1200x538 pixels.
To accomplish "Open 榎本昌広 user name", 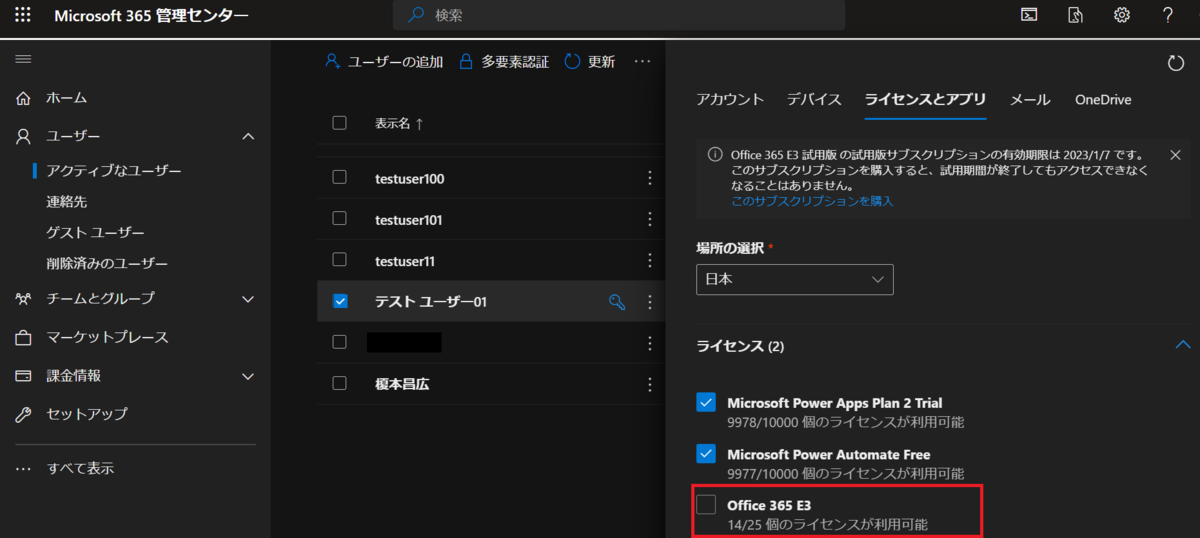I will 402,383.
